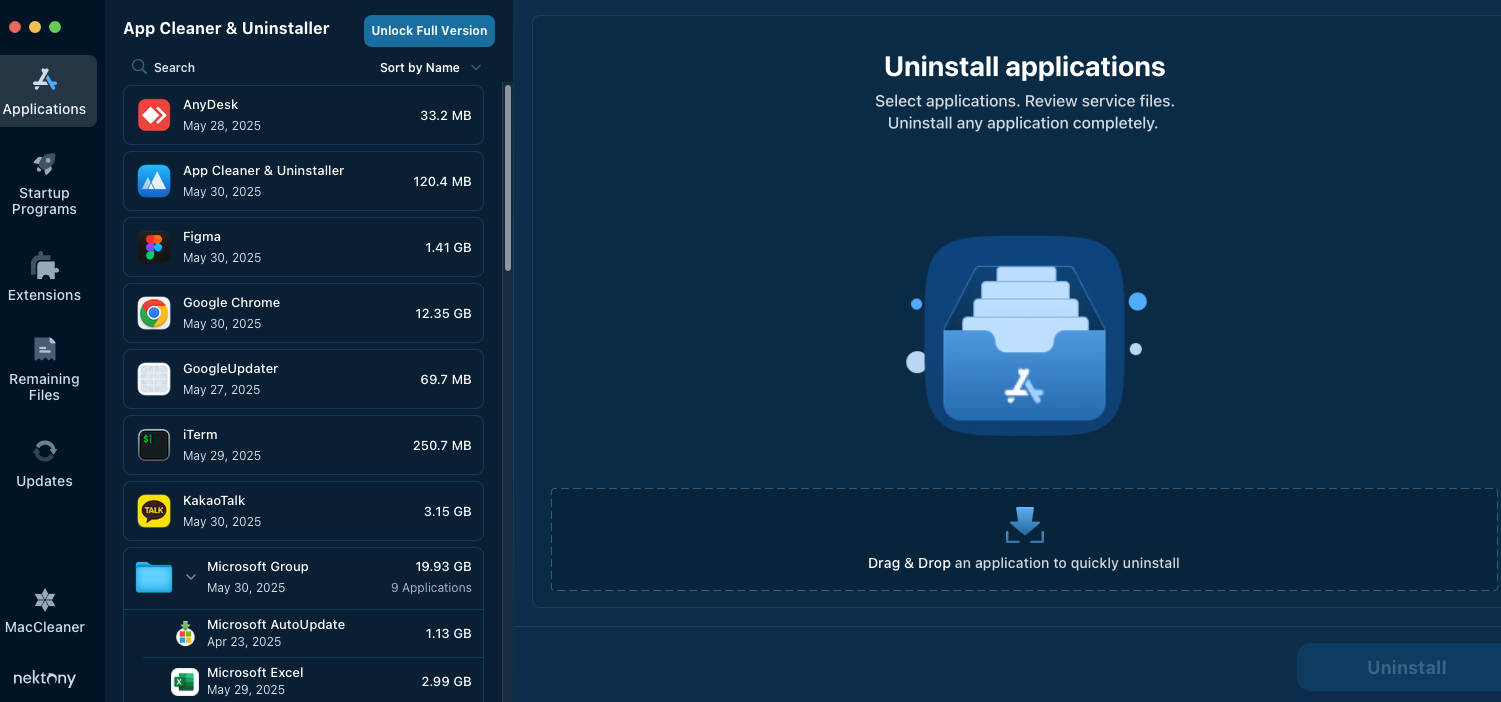Click the large uninstaller box illustration
1501x702 pixels.
coord(1025,336)
